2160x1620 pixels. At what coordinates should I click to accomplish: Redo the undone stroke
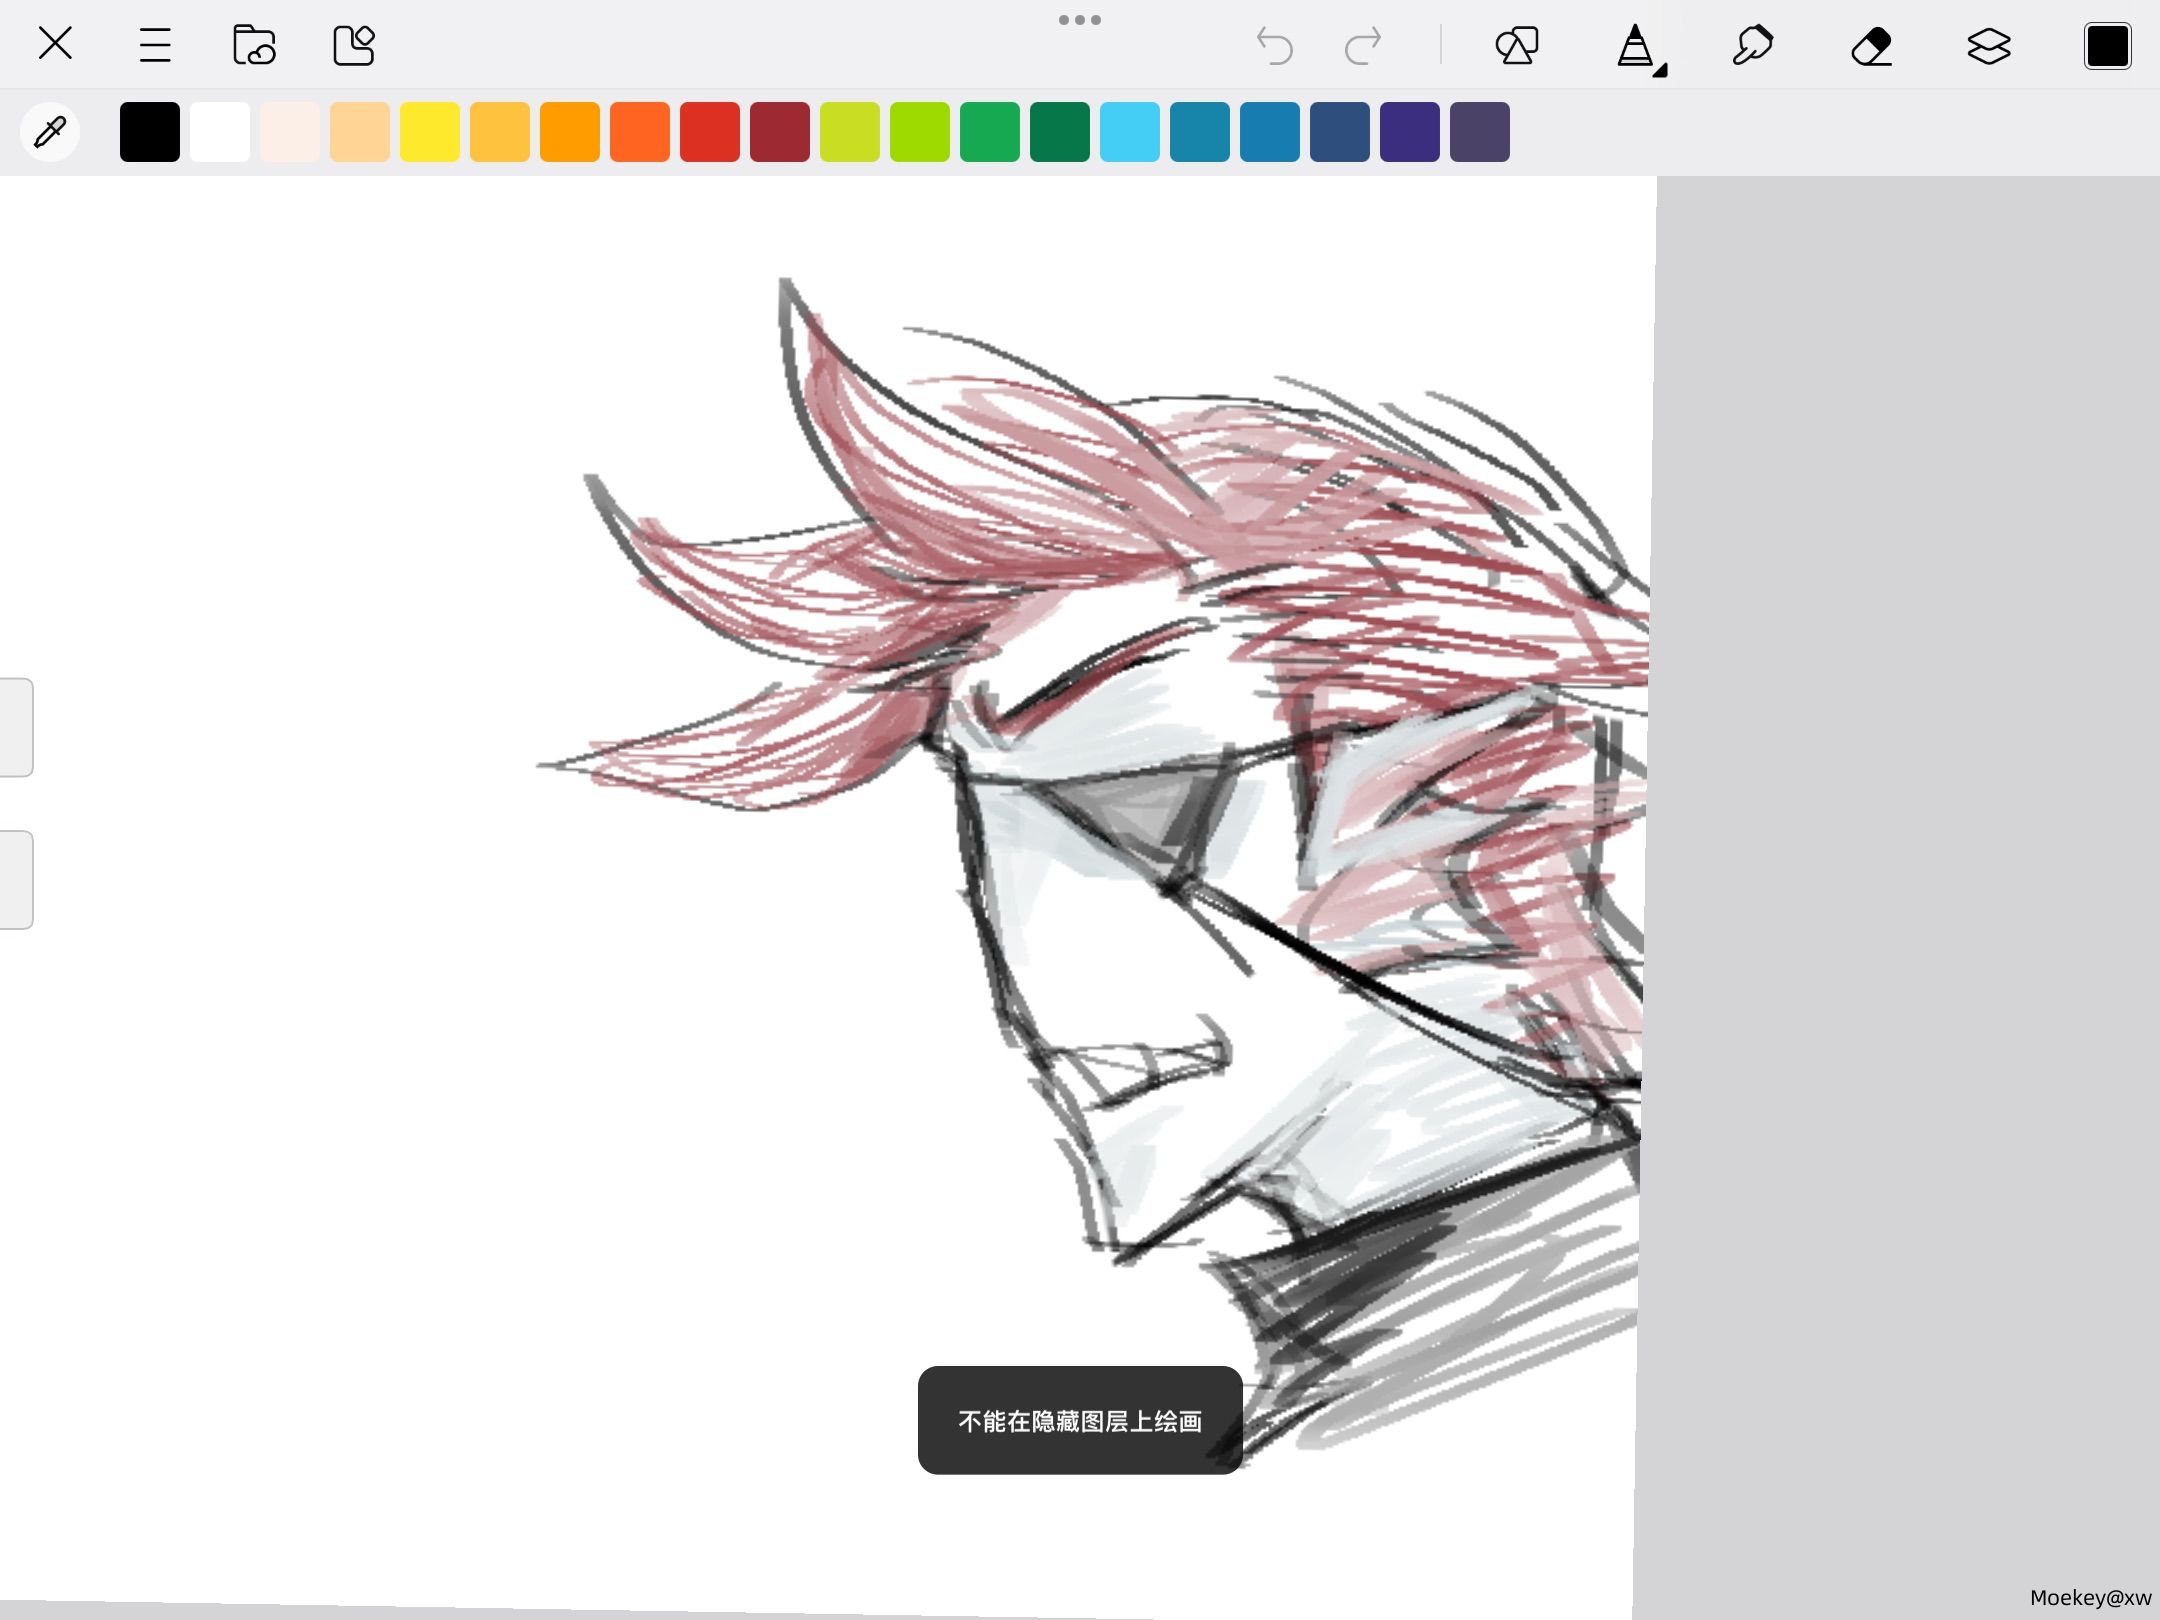(1363, 46)
